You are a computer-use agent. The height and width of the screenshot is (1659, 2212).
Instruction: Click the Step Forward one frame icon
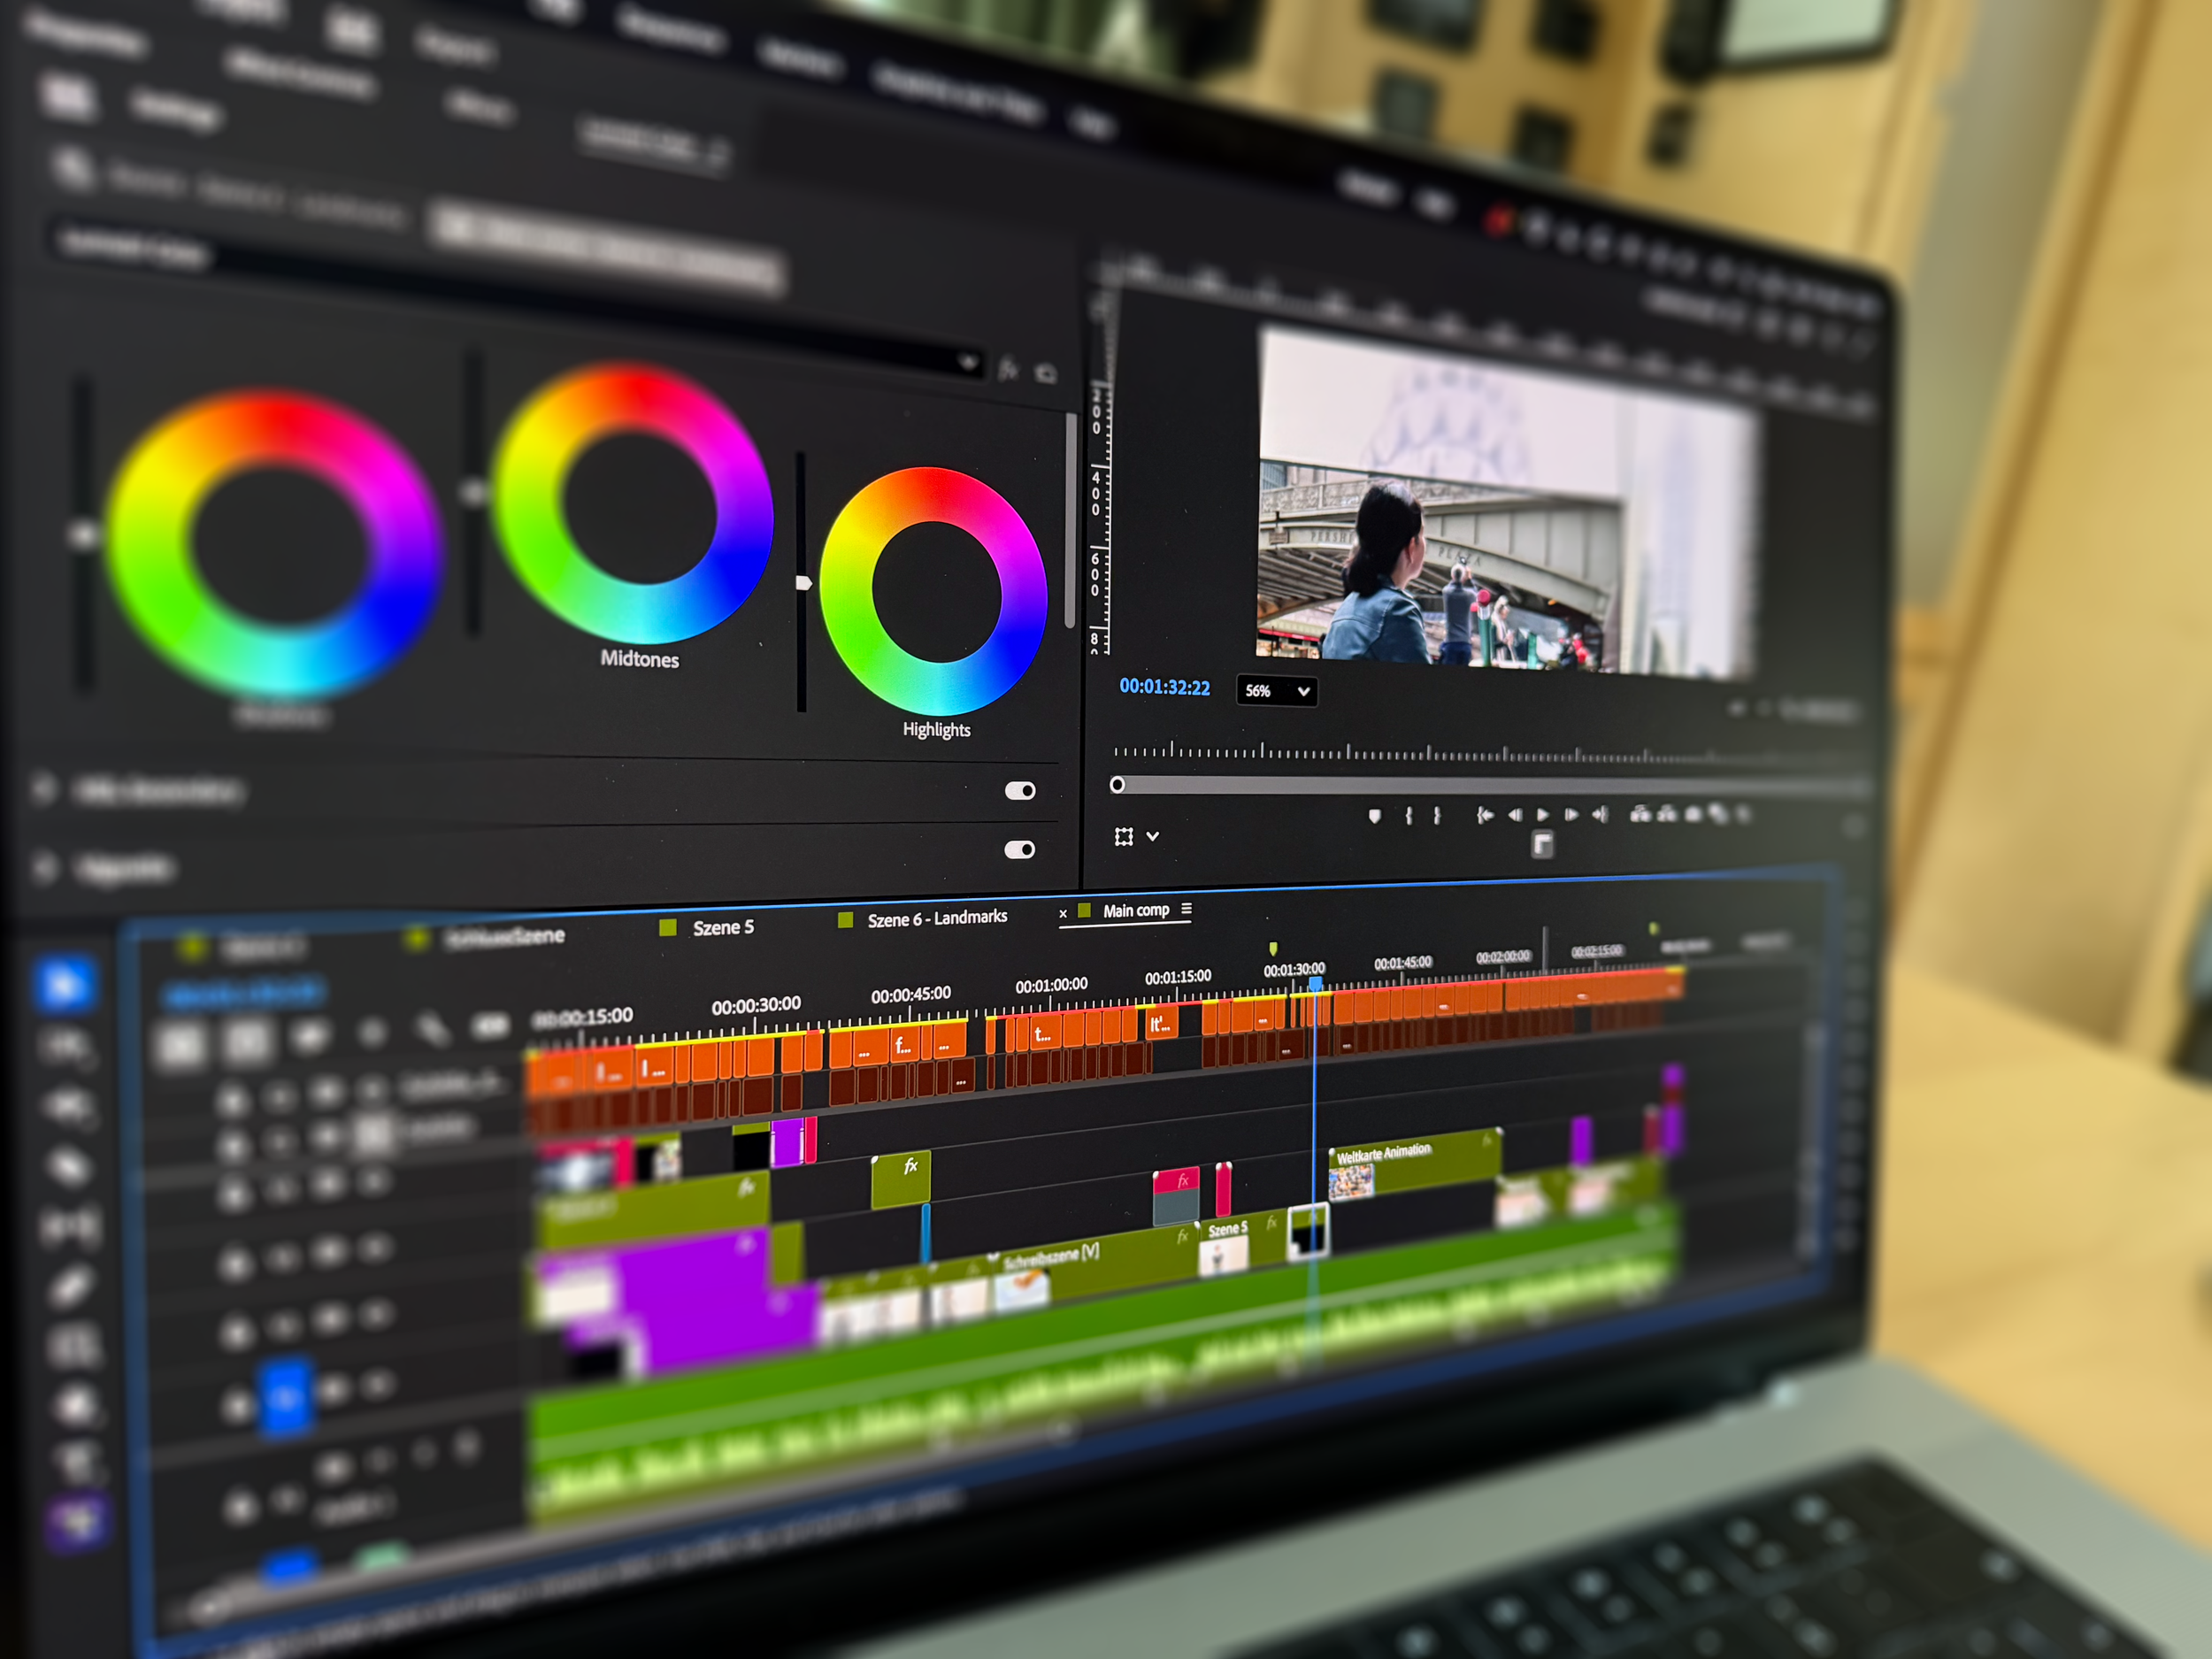tap(1571, 815)
